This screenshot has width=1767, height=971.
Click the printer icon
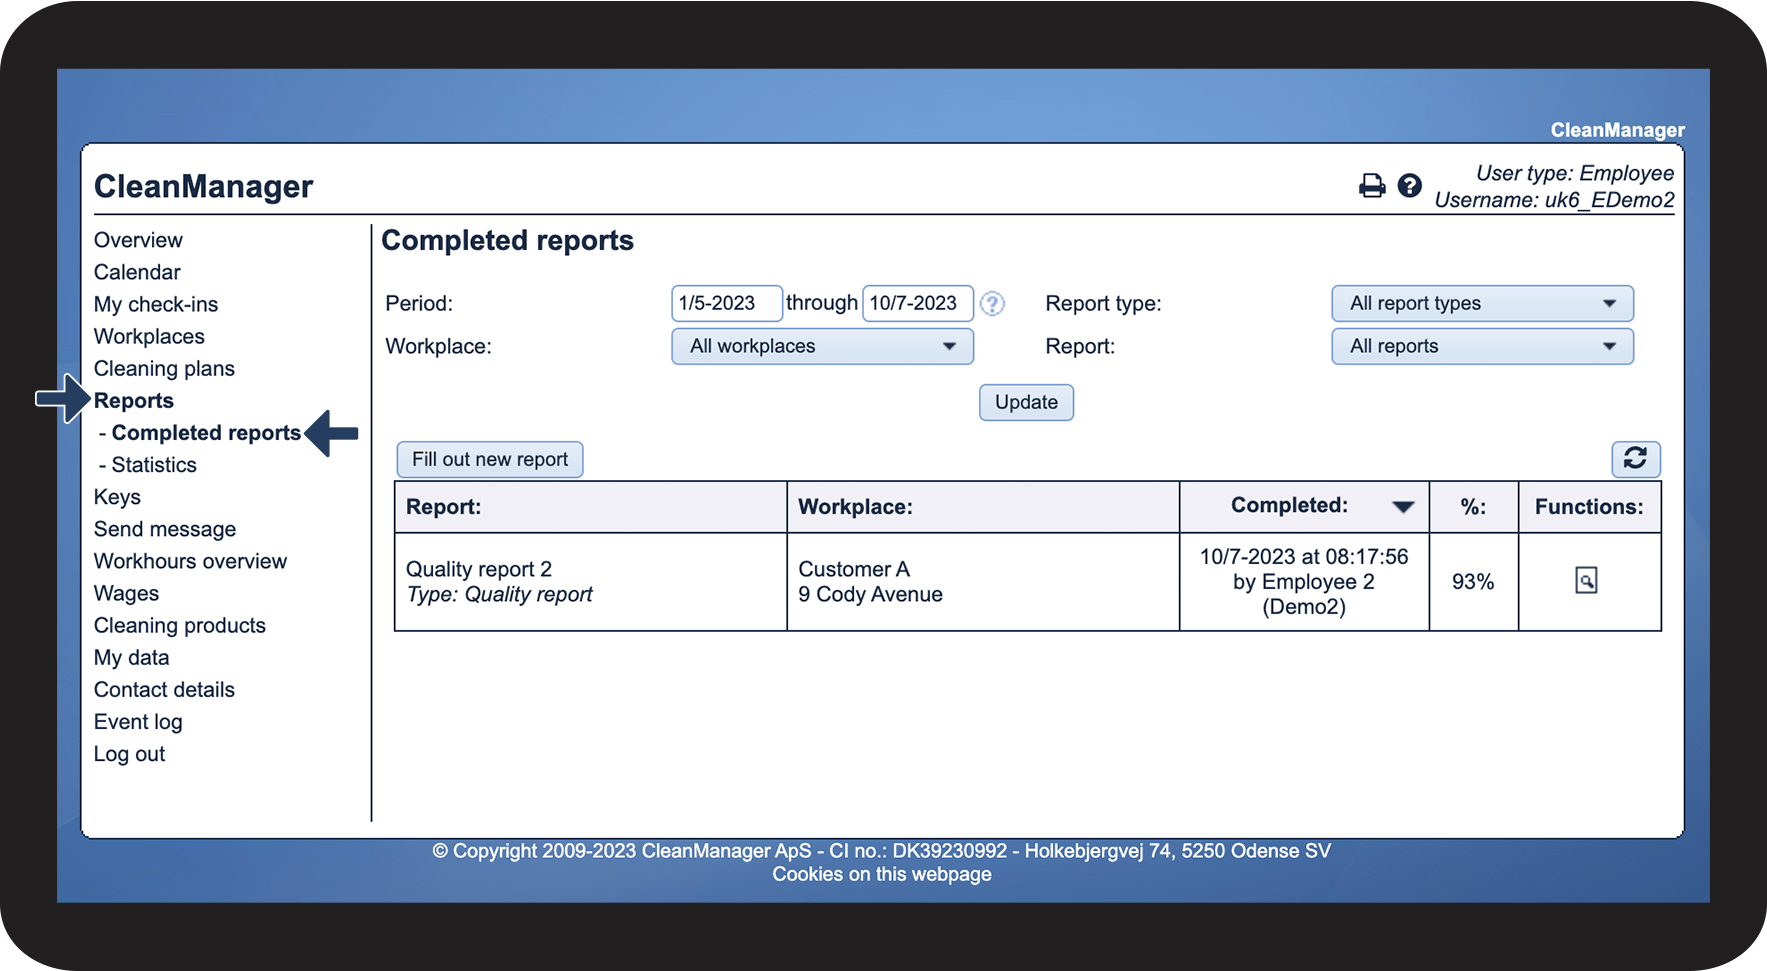coord(1371,186)
